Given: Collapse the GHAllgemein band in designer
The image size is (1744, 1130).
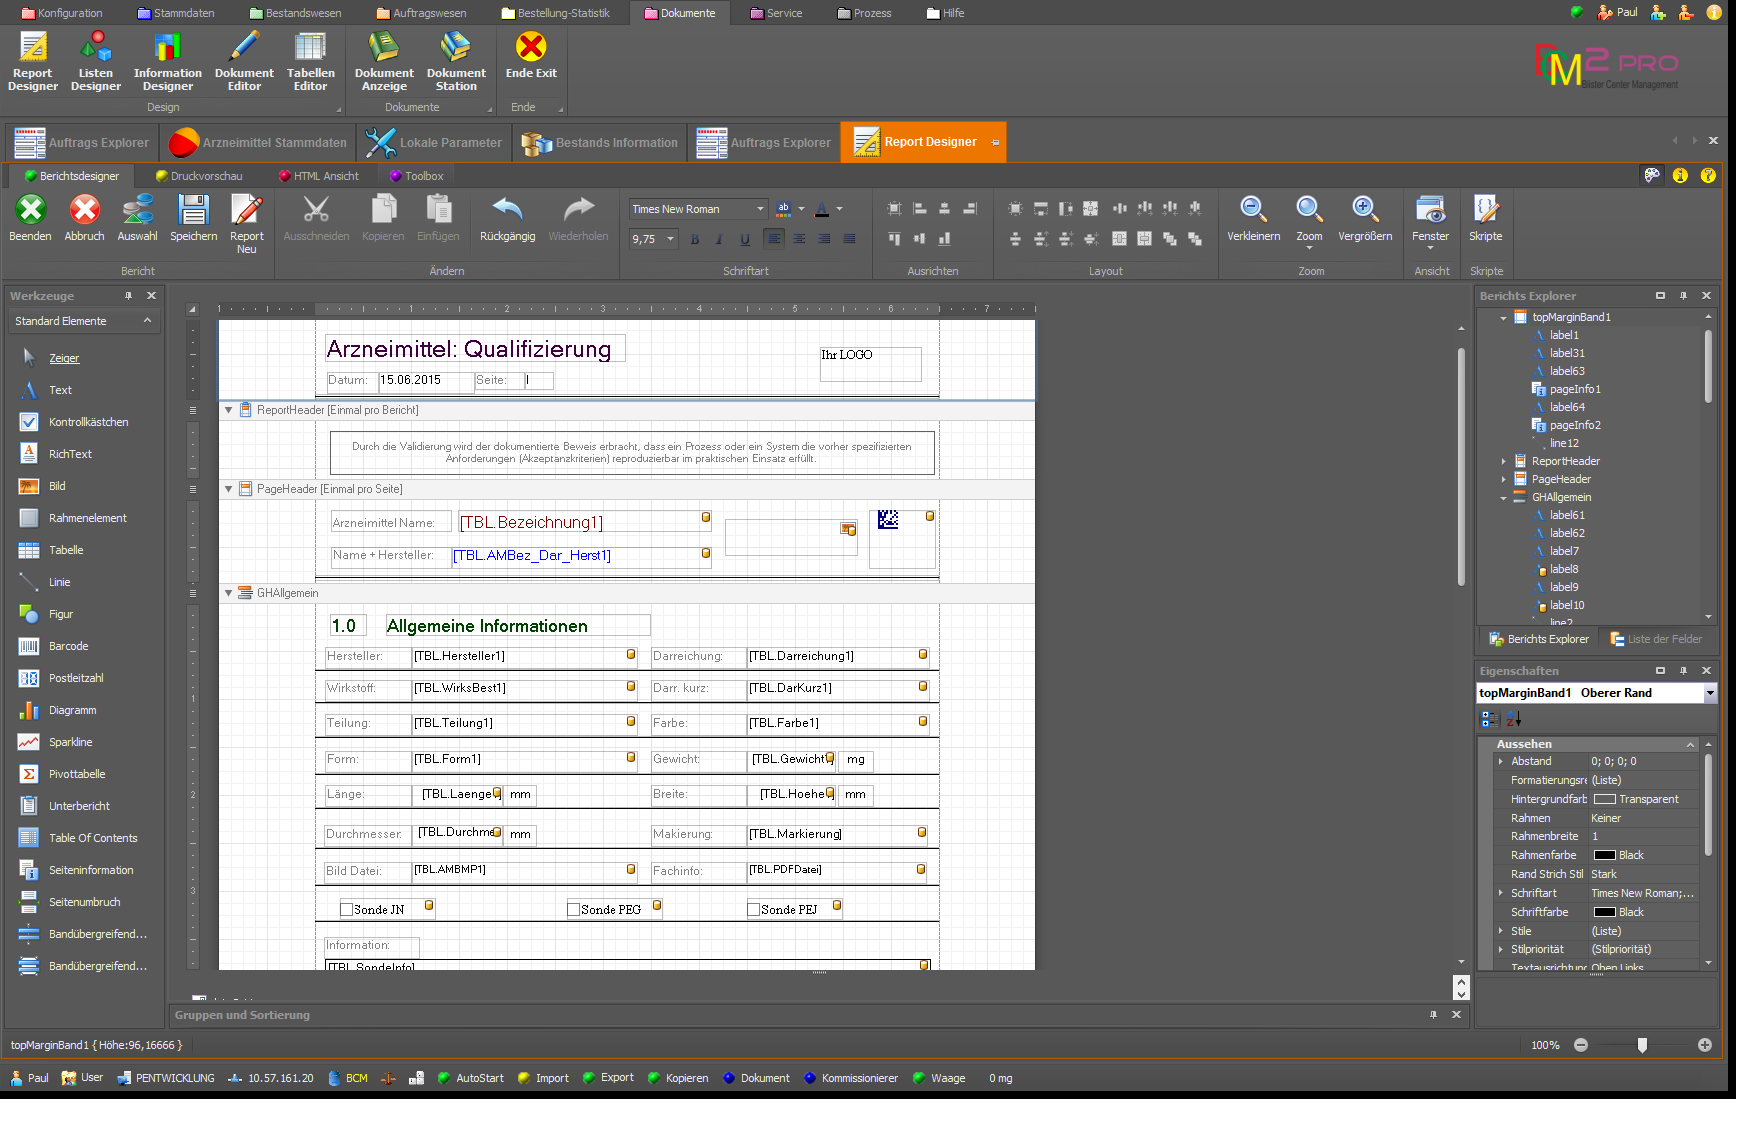Looking at the screenshot, I should tap(228, 593).
